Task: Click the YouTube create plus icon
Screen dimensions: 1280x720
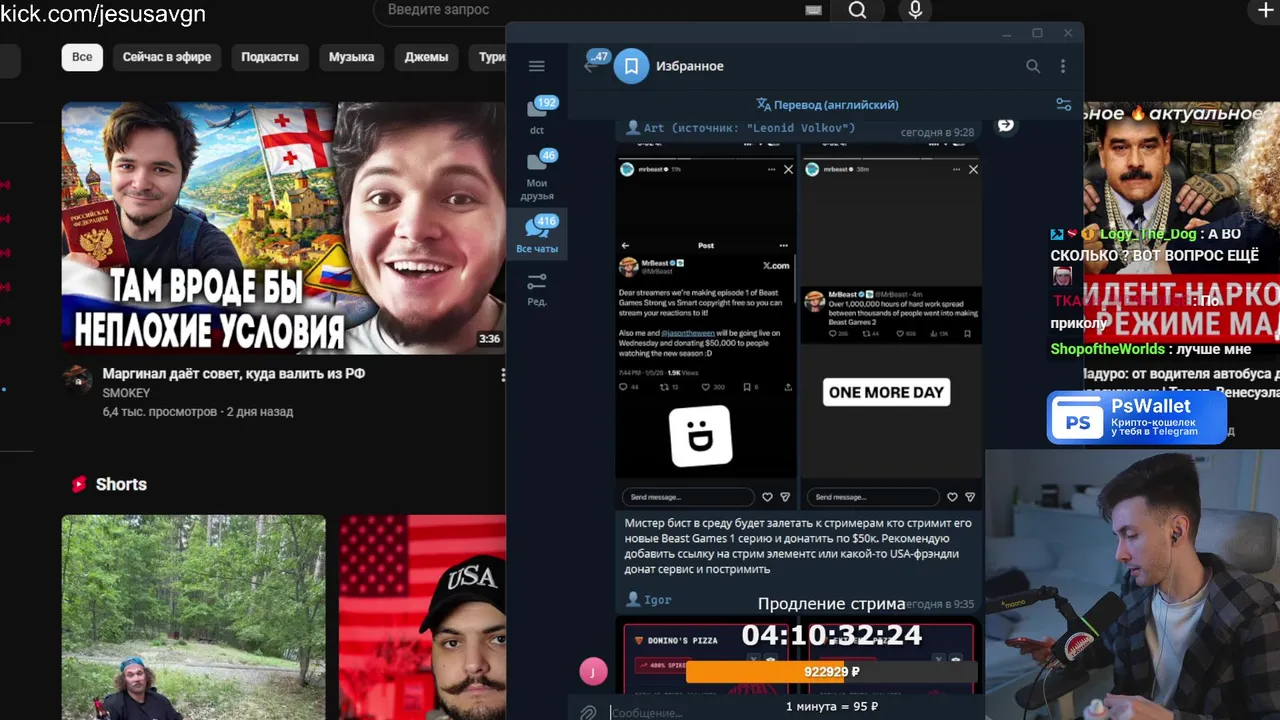Action: [1265, 11]
